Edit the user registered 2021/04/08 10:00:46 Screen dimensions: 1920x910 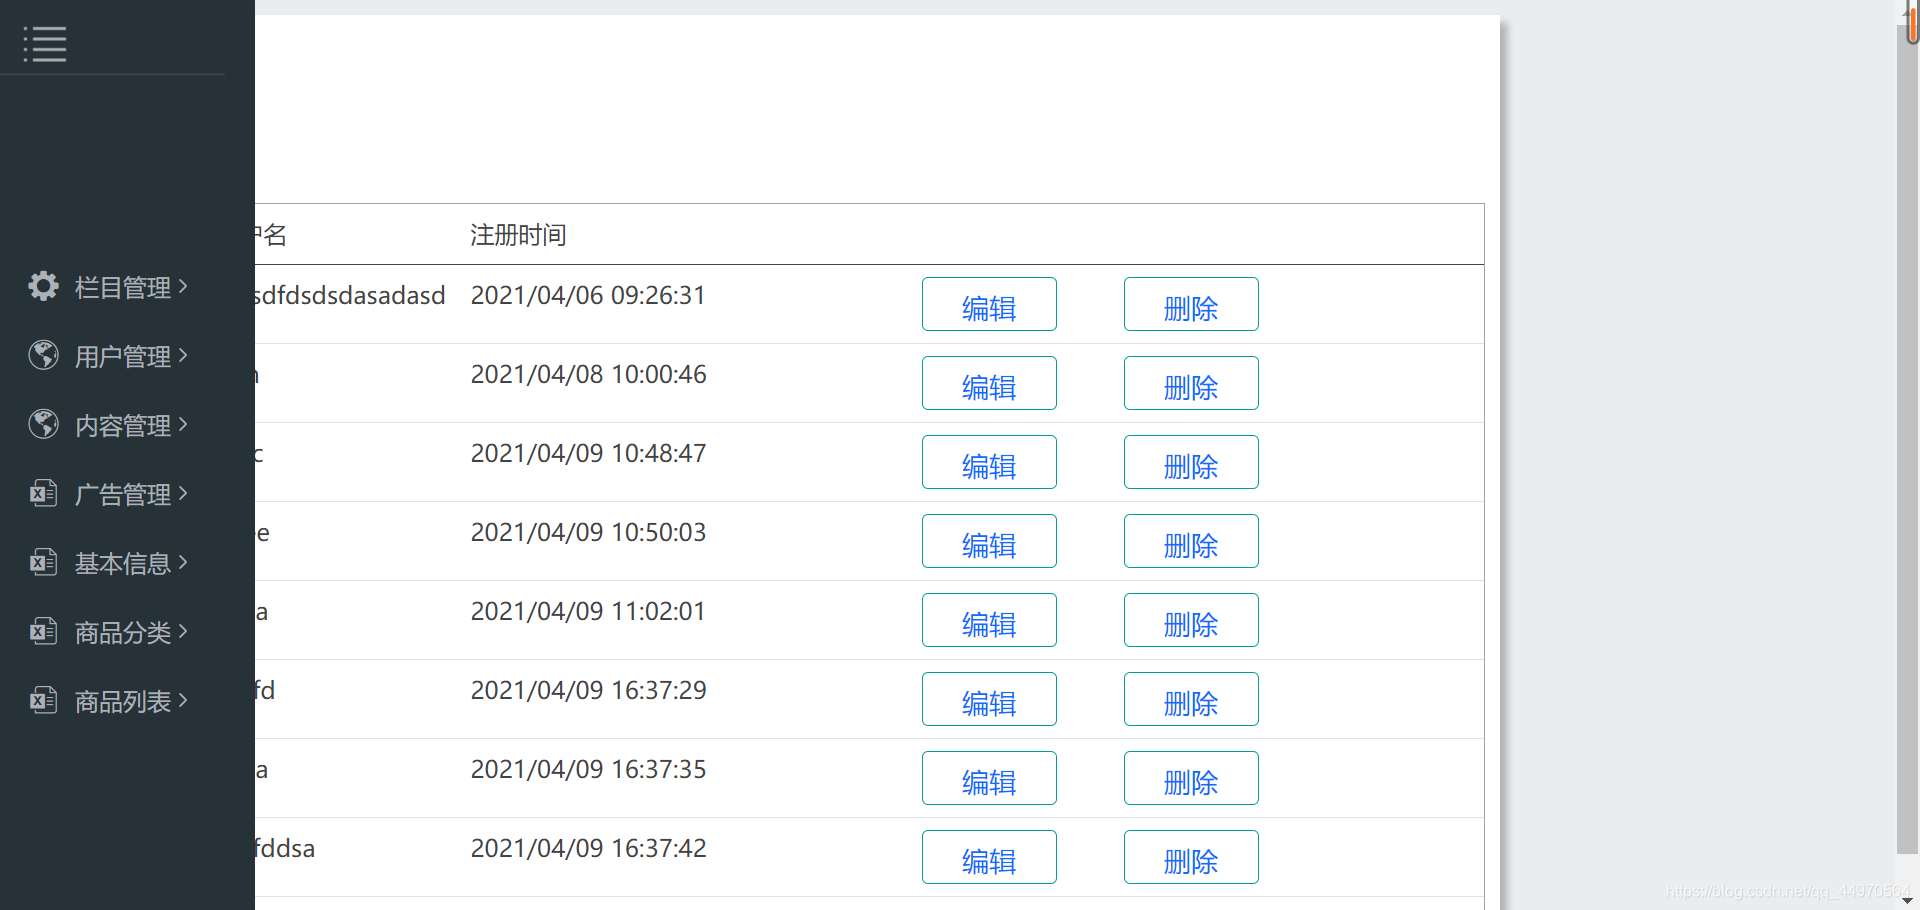[x=988, y=382]
